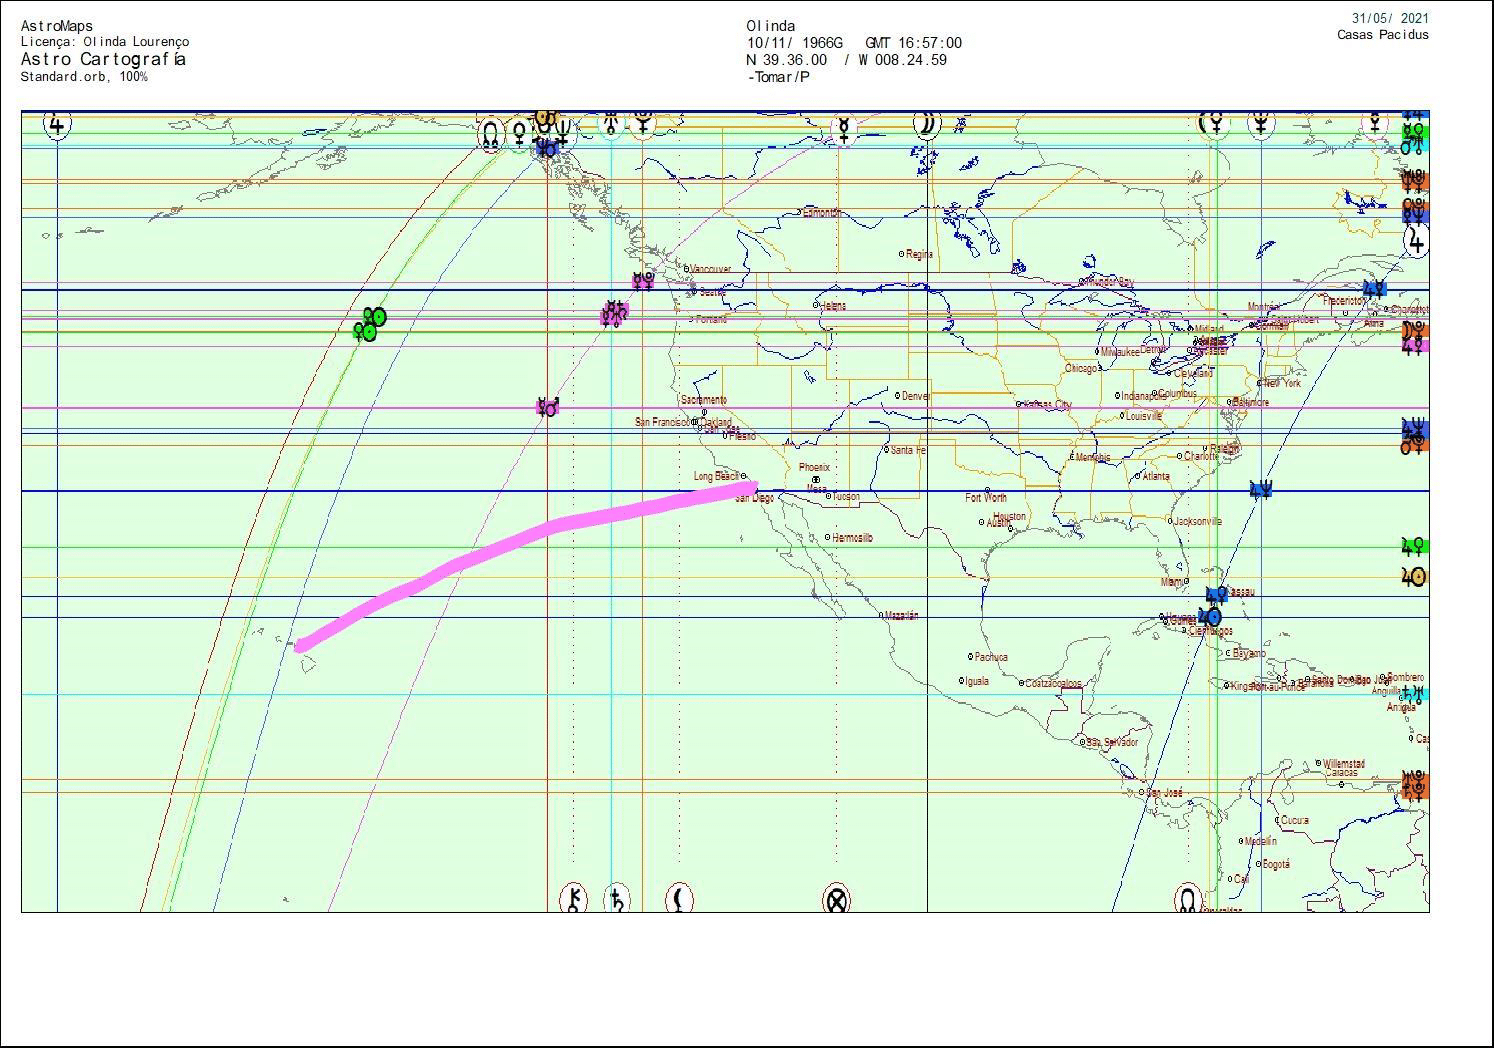
Task: Click the thick pink drawn line
Action: point(520,537)
